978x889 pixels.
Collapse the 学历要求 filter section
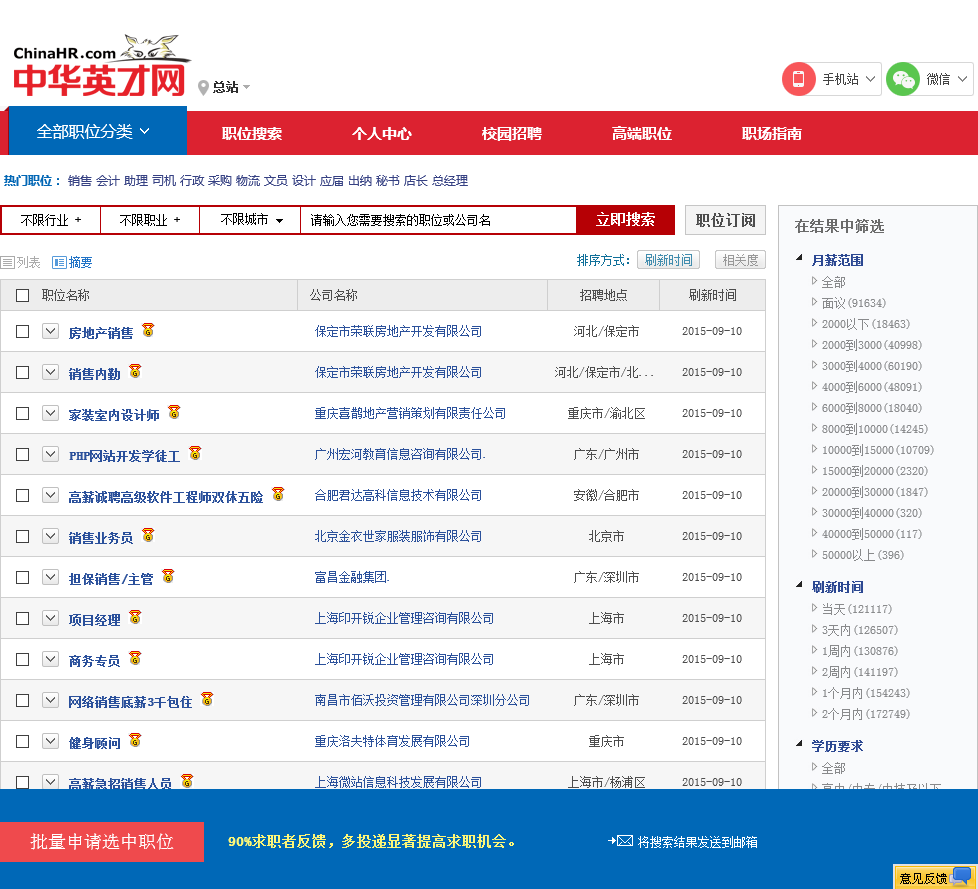pyautogui.click(x=799, y=744)
